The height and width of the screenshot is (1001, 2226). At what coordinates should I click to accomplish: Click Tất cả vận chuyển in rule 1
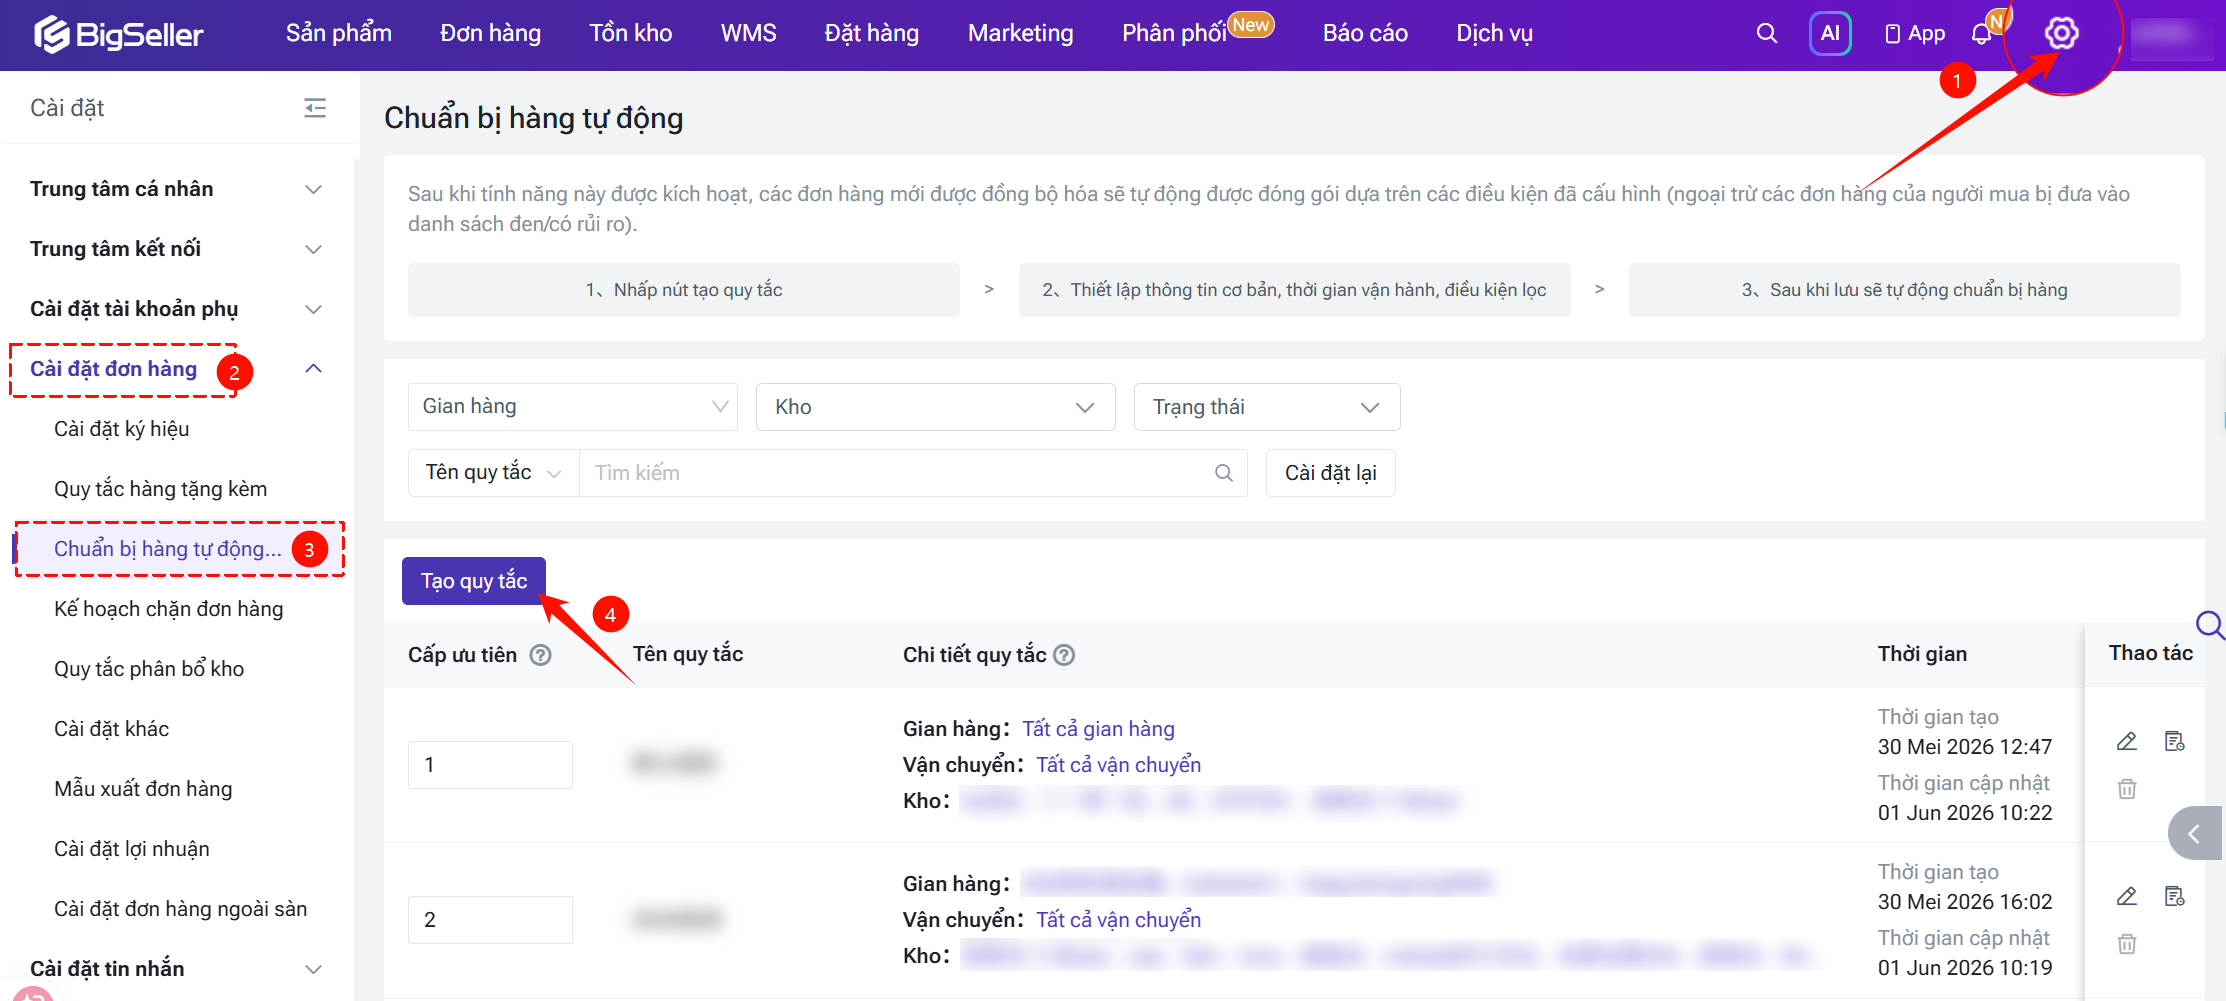1119,765
